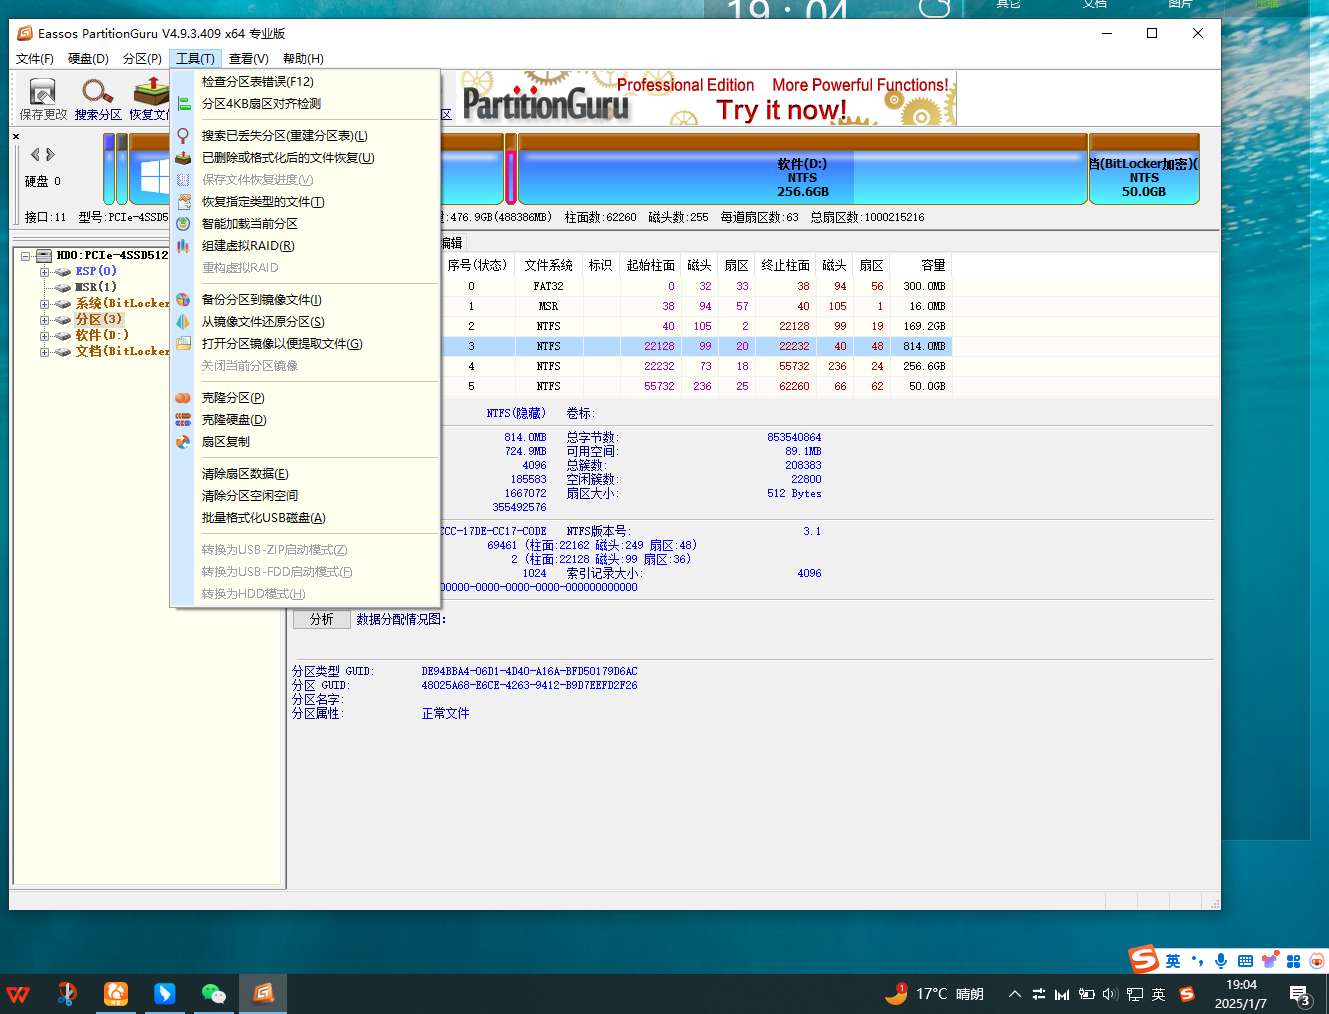Click the WPS icon in the taskbar
The width and height of the screenshot is (1329, 1014).
tap(19, 994)
